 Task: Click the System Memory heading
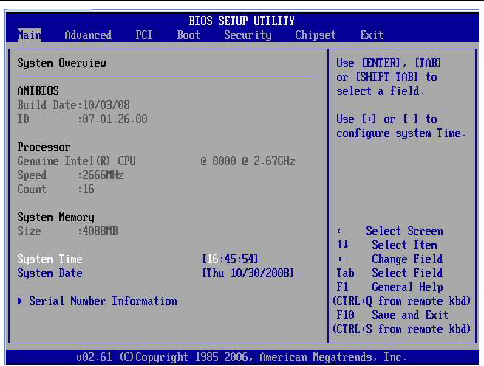tap(56, 217)
